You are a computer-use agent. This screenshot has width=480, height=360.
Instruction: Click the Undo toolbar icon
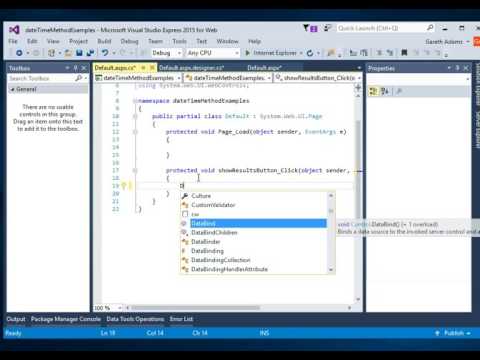[x=105, y=53]
